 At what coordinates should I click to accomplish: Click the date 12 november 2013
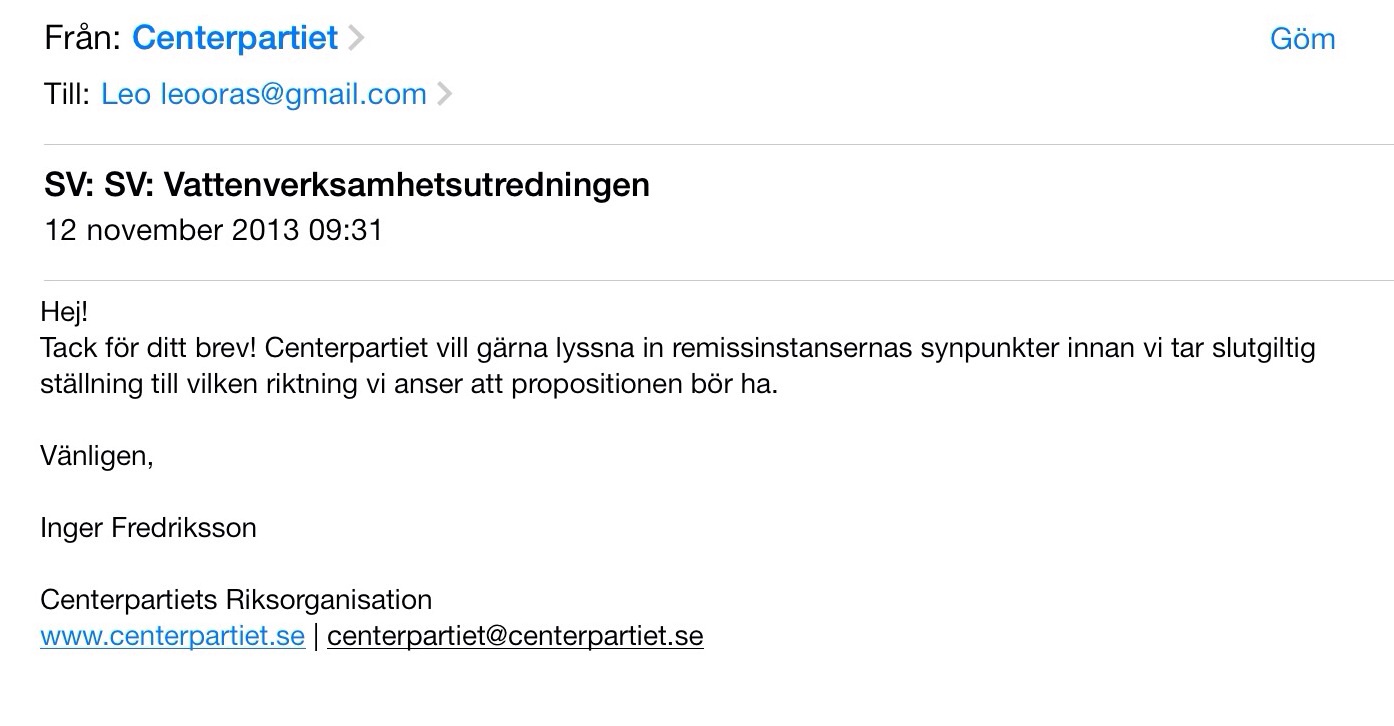(x=171, y=230)
